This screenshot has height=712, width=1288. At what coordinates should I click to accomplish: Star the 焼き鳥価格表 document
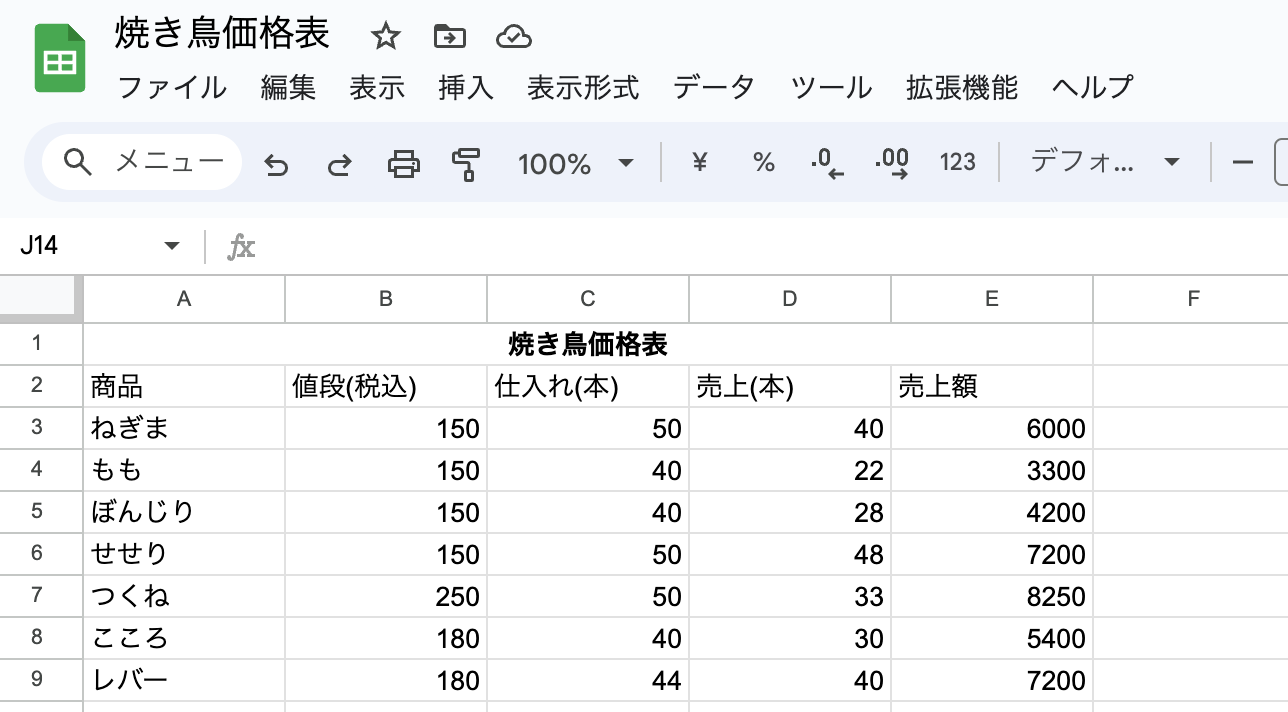[385, 37]
